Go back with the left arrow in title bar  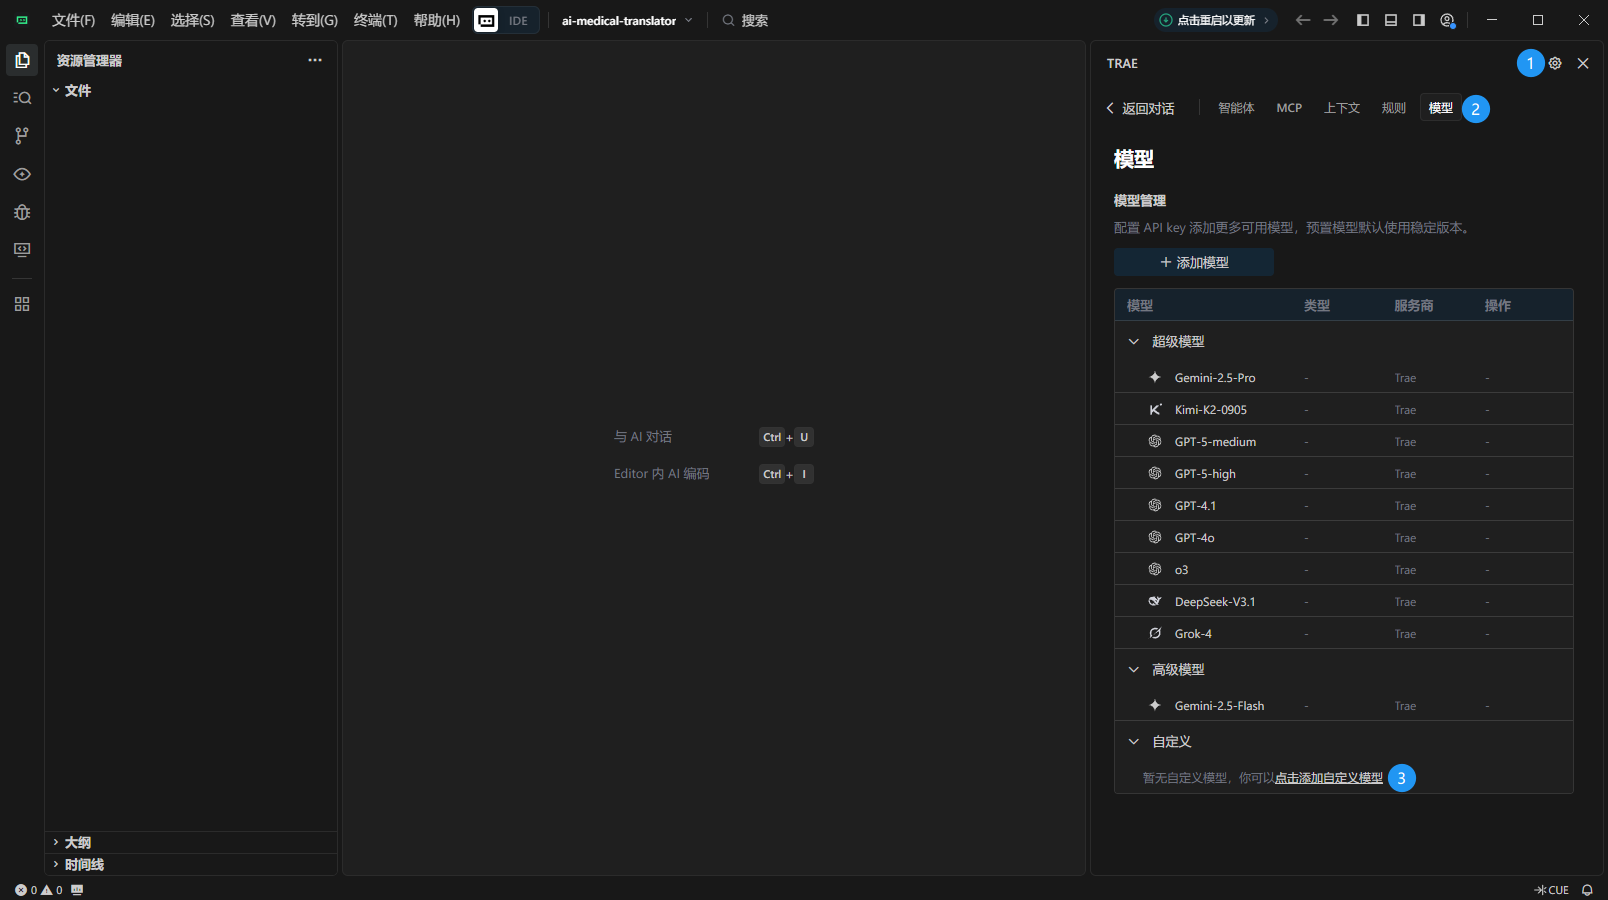point(1302,20)
